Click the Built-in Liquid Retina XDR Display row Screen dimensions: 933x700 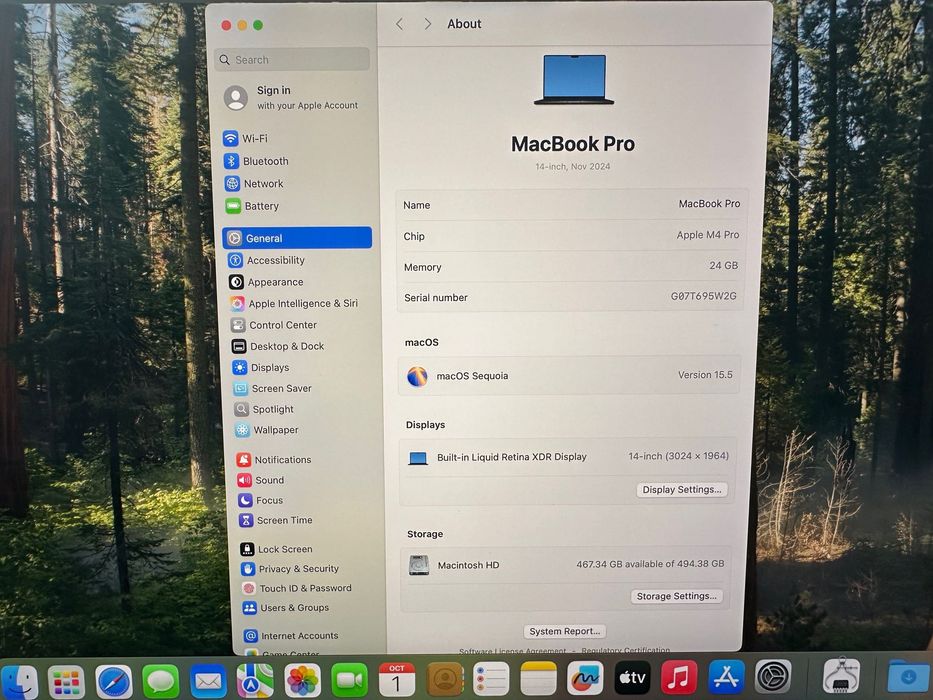pyautogui.click(x=566, y=457)
